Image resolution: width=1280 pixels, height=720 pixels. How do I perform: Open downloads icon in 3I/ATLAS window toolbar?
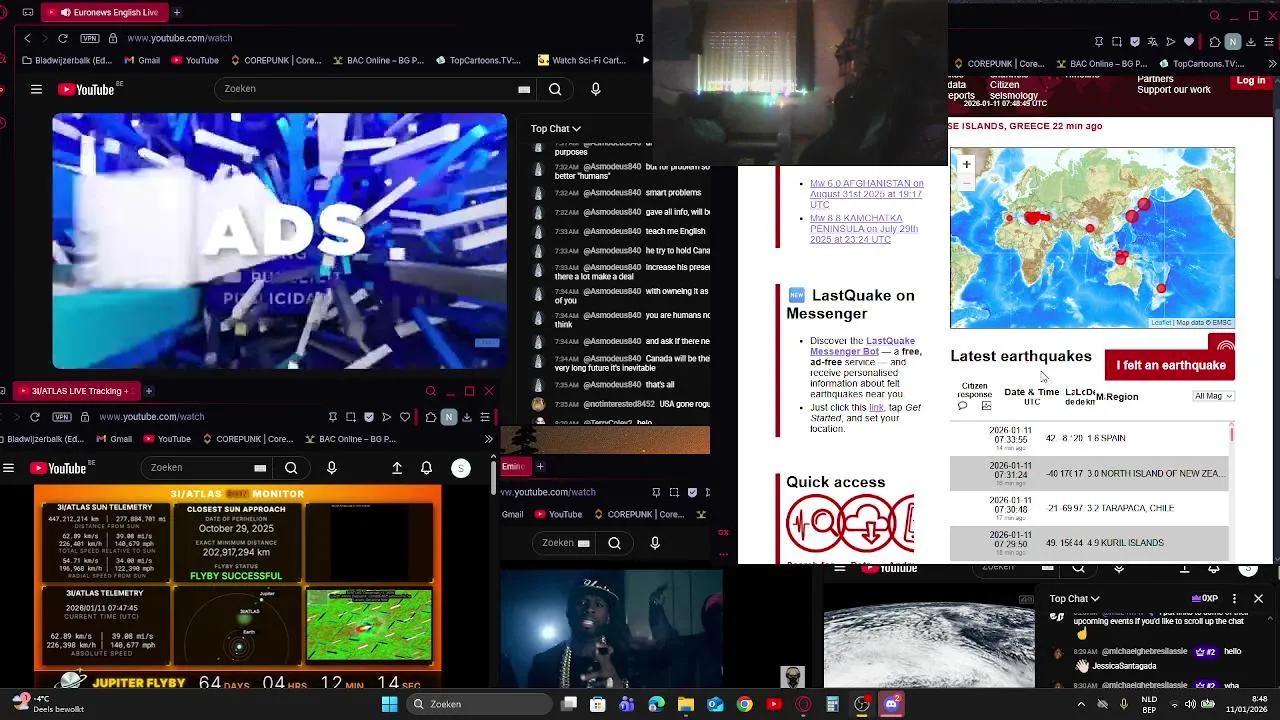click(467, 417)
